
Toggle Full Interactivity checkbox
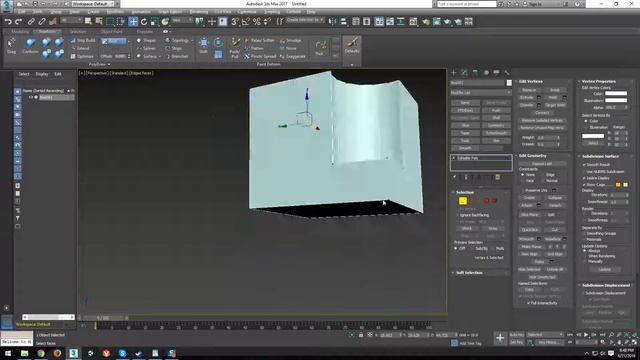coord(529,303)
